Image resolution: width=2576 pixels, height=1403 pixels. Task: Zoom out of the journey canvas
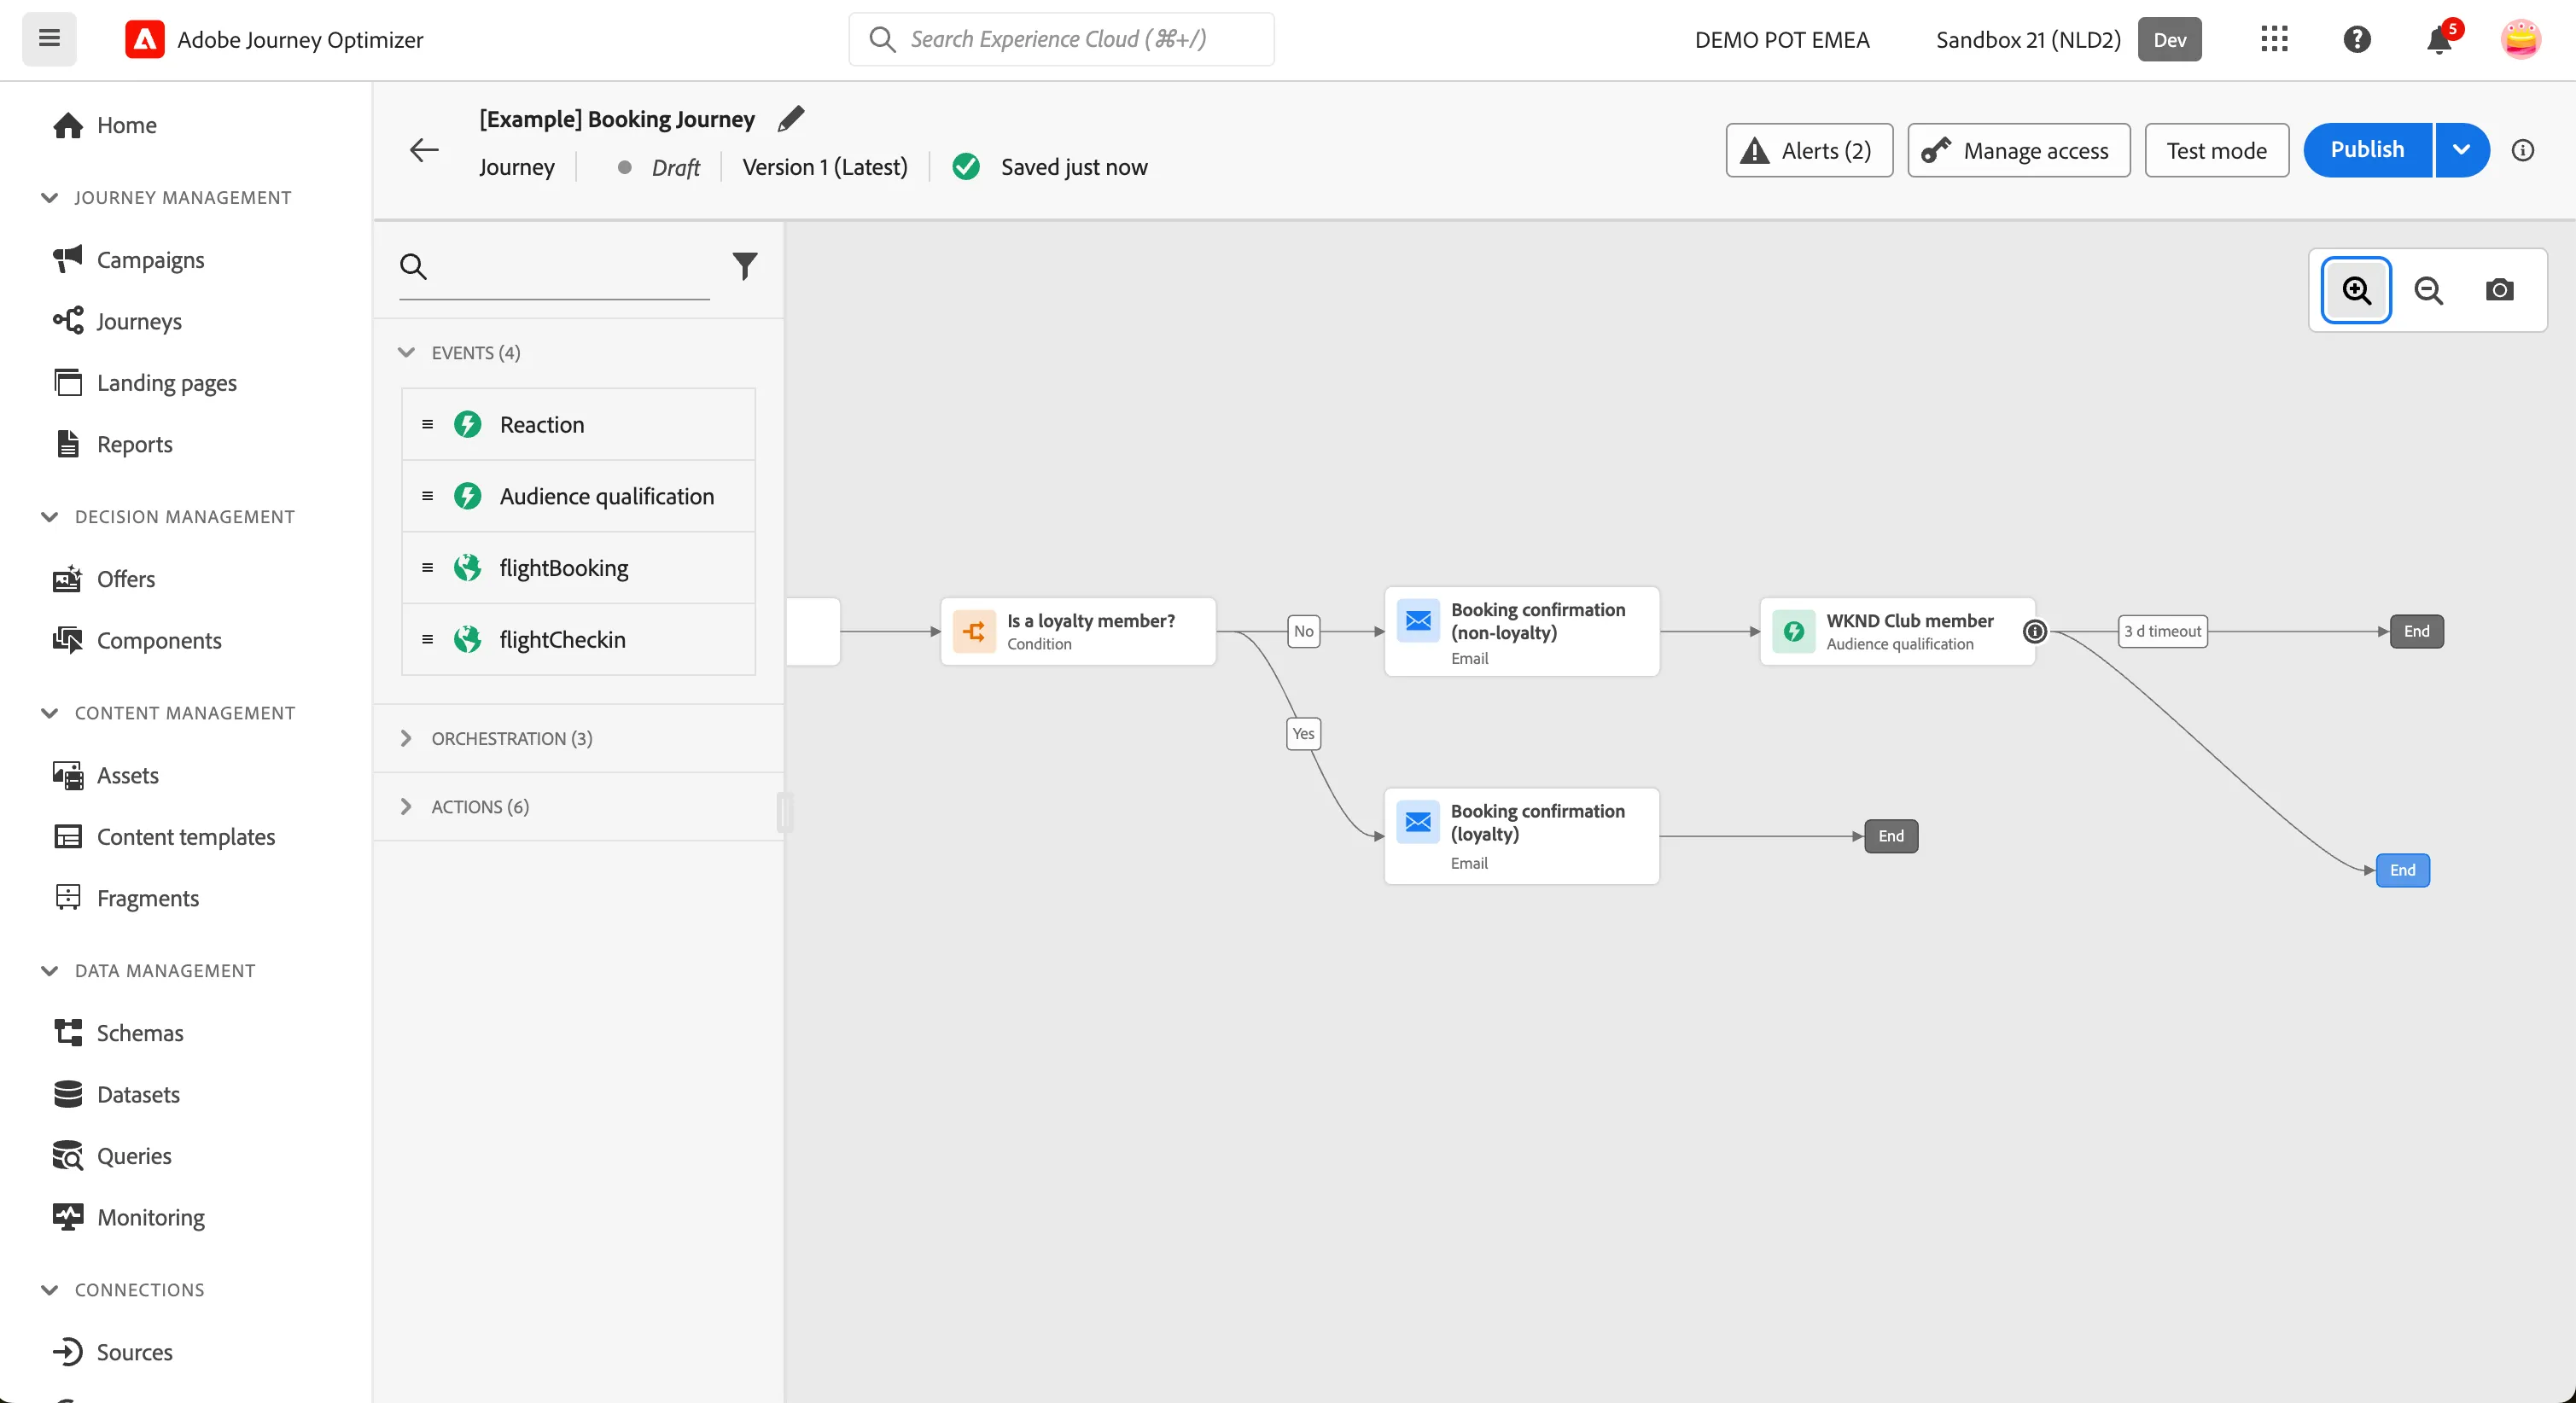(x=2428, y=290)
